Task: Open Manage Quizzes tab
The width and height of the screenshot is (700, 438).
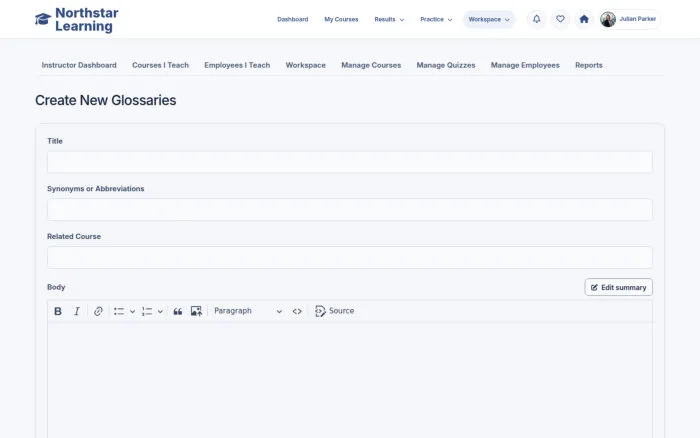Action: (x=446, y=65)
